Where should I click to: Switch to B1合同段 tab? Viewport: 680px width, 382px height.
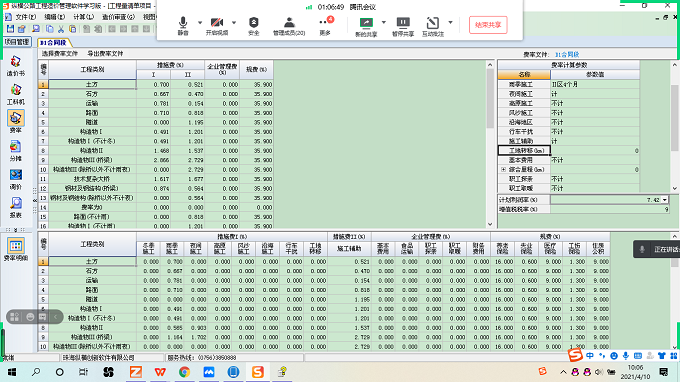[54, 42]
